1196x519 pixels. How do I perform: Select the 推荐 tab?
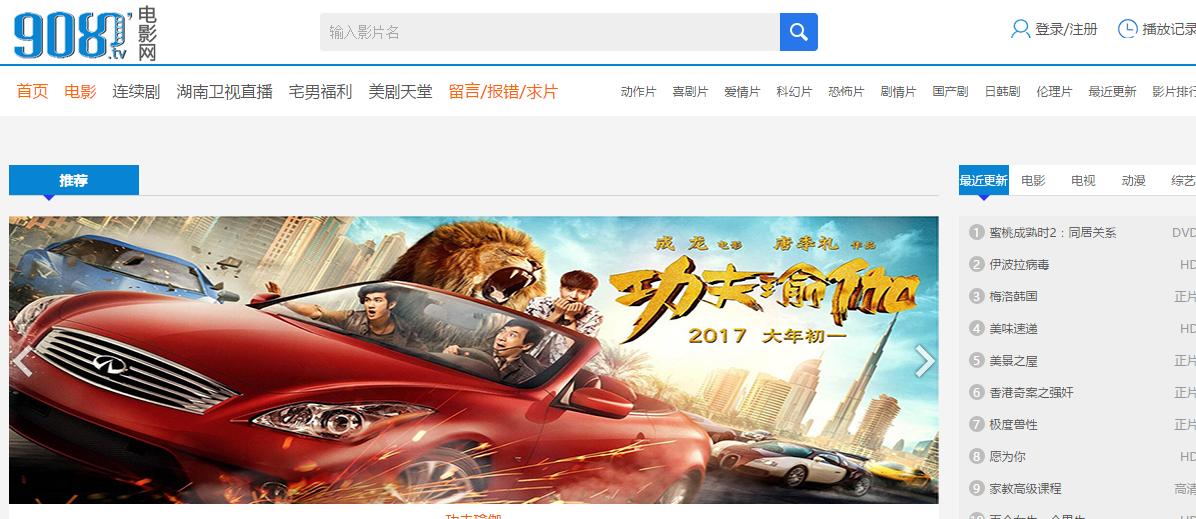click(x=74, y=180)
